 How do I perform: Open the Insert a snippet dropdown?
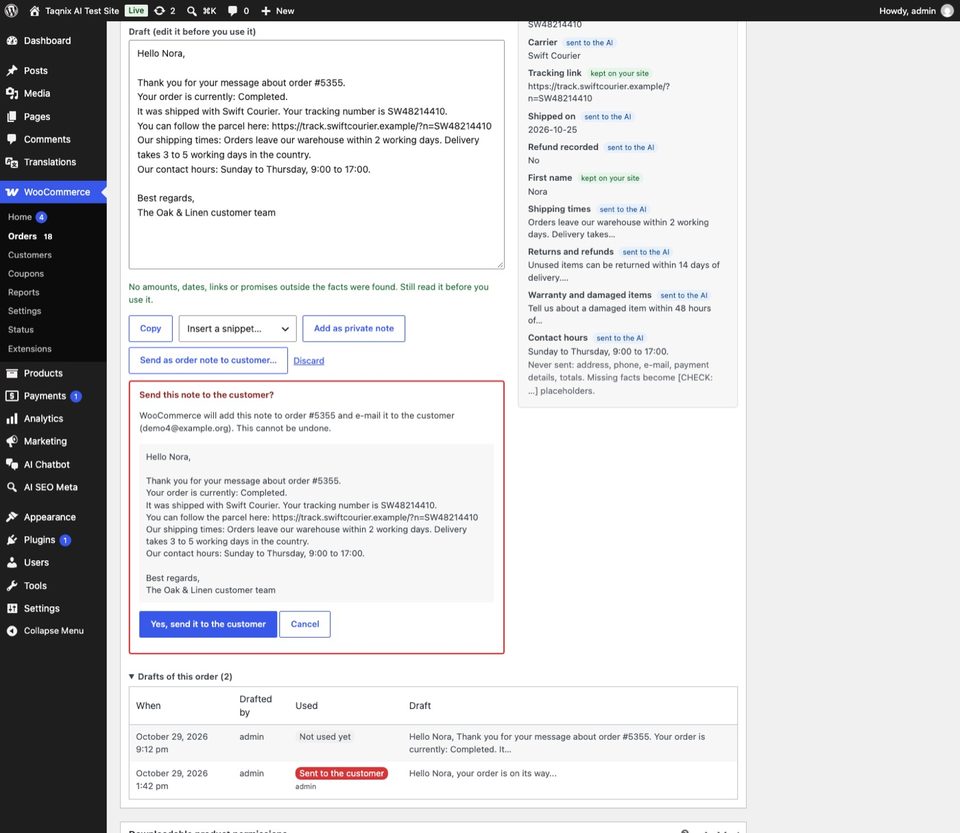[x=238, y=329]
